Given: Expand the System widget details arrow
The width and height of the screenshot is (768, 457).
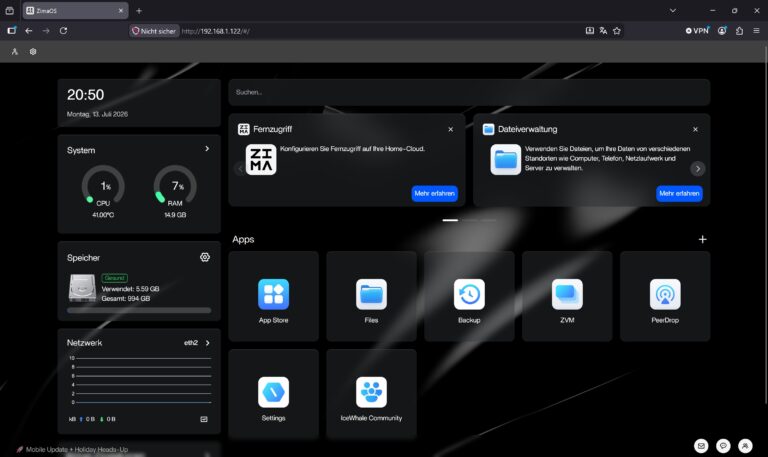Looking at the screenshot, I should coord(207,148).
